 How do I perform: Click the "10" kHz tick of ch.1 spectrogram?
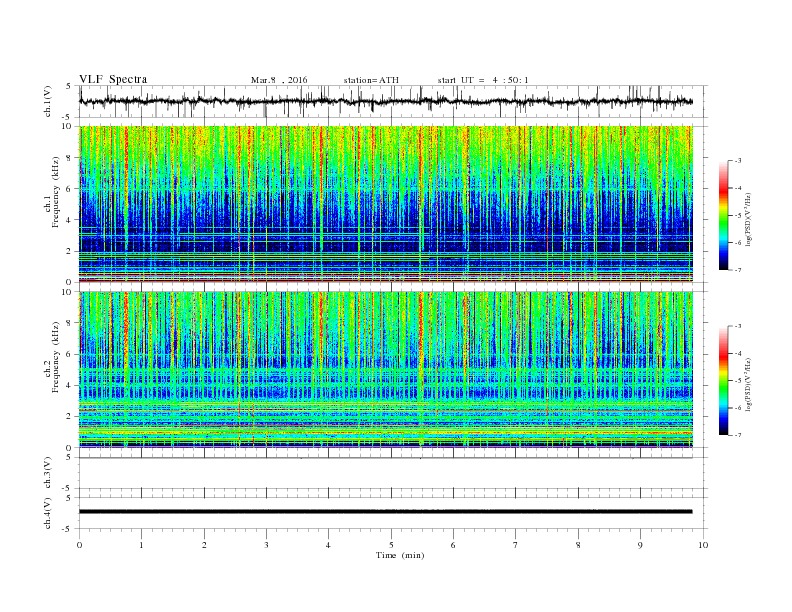pyautogui.click(x=68, y=126)
